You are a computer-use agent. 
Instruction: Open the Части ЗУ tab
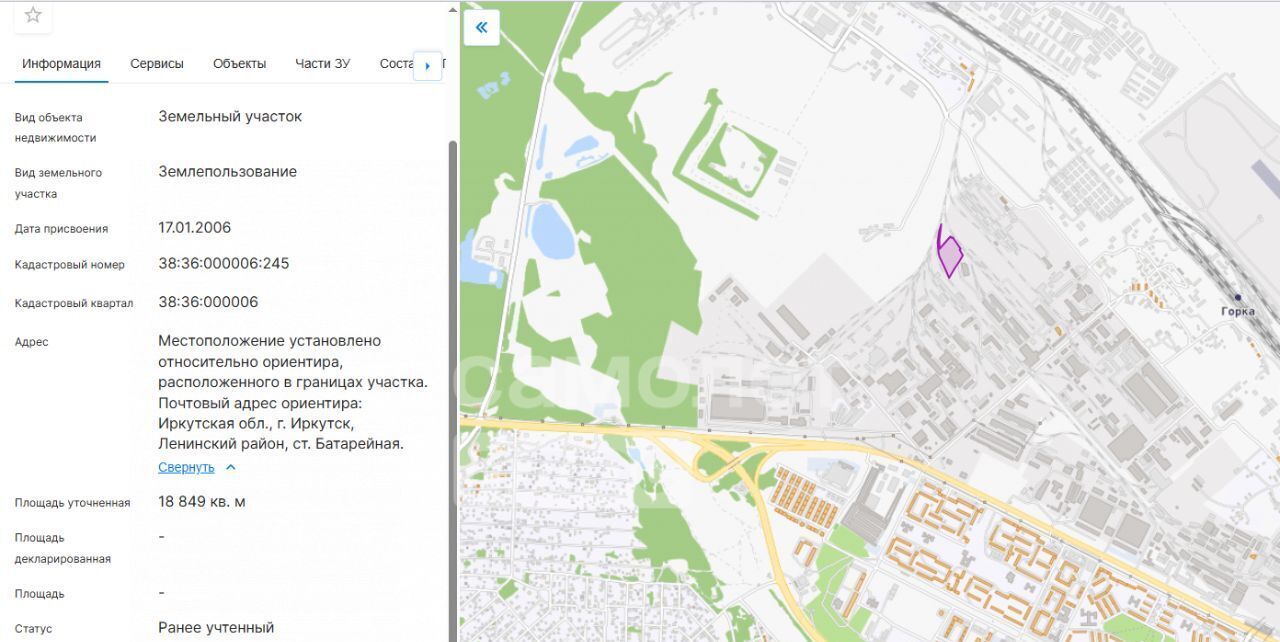(322, 64)
